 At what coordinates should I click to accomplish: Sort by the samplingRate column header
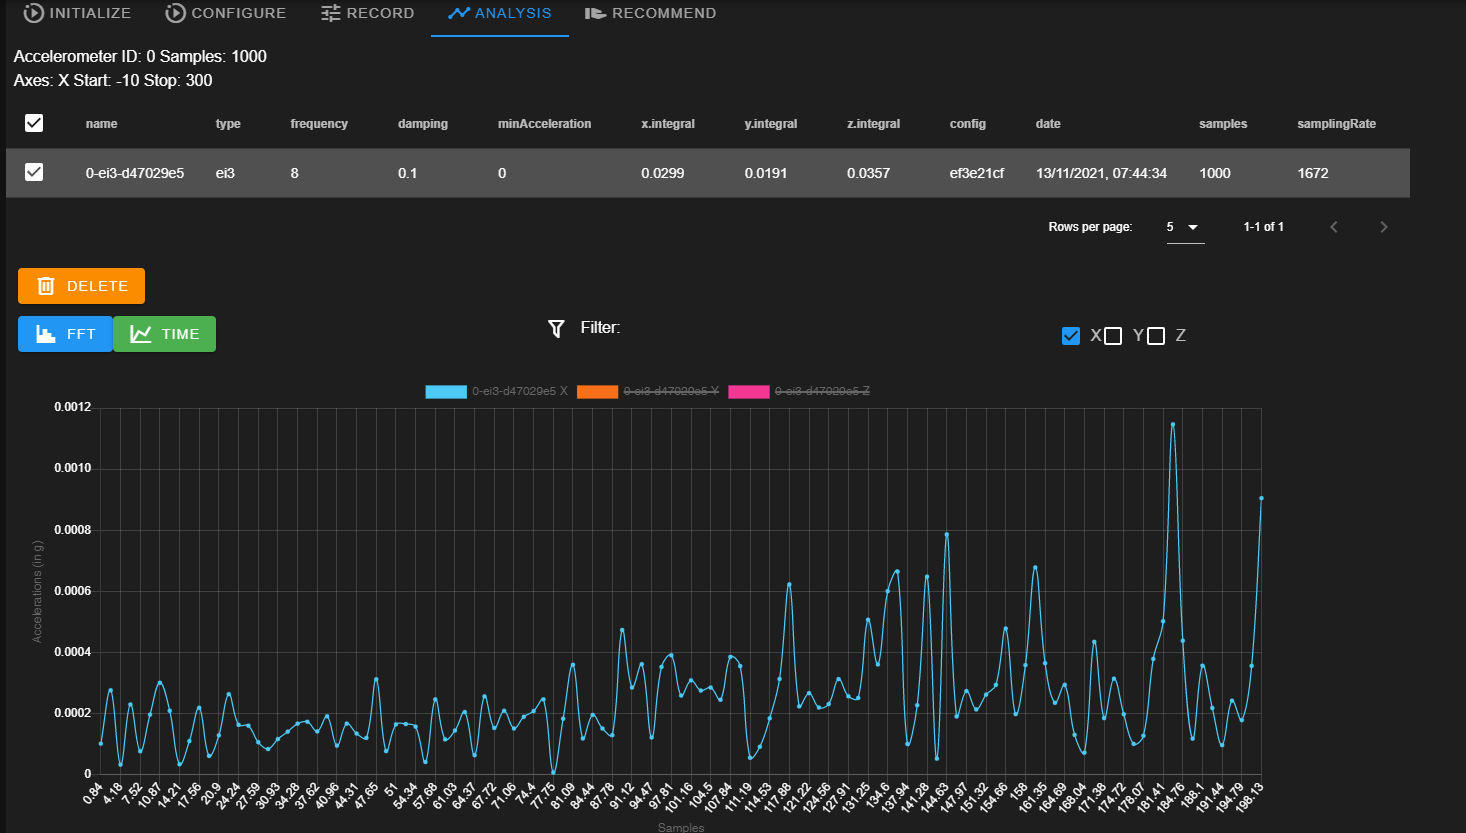pos(1337,124)
